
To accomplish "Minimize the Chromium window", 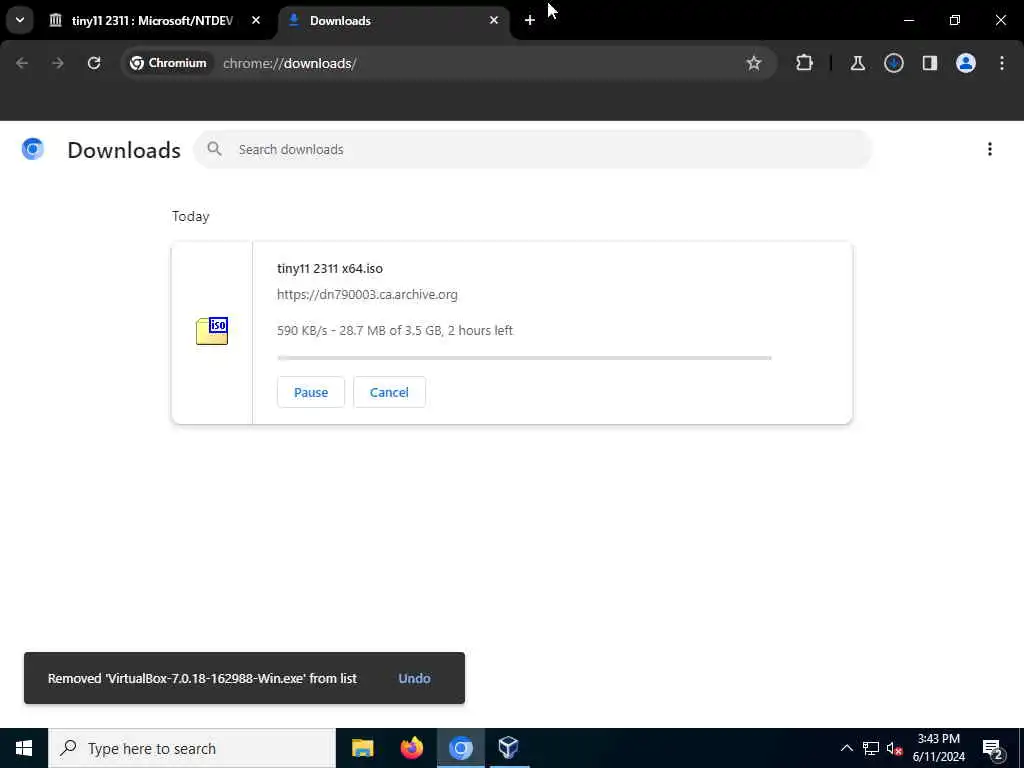I will click(x=909, y=20).
